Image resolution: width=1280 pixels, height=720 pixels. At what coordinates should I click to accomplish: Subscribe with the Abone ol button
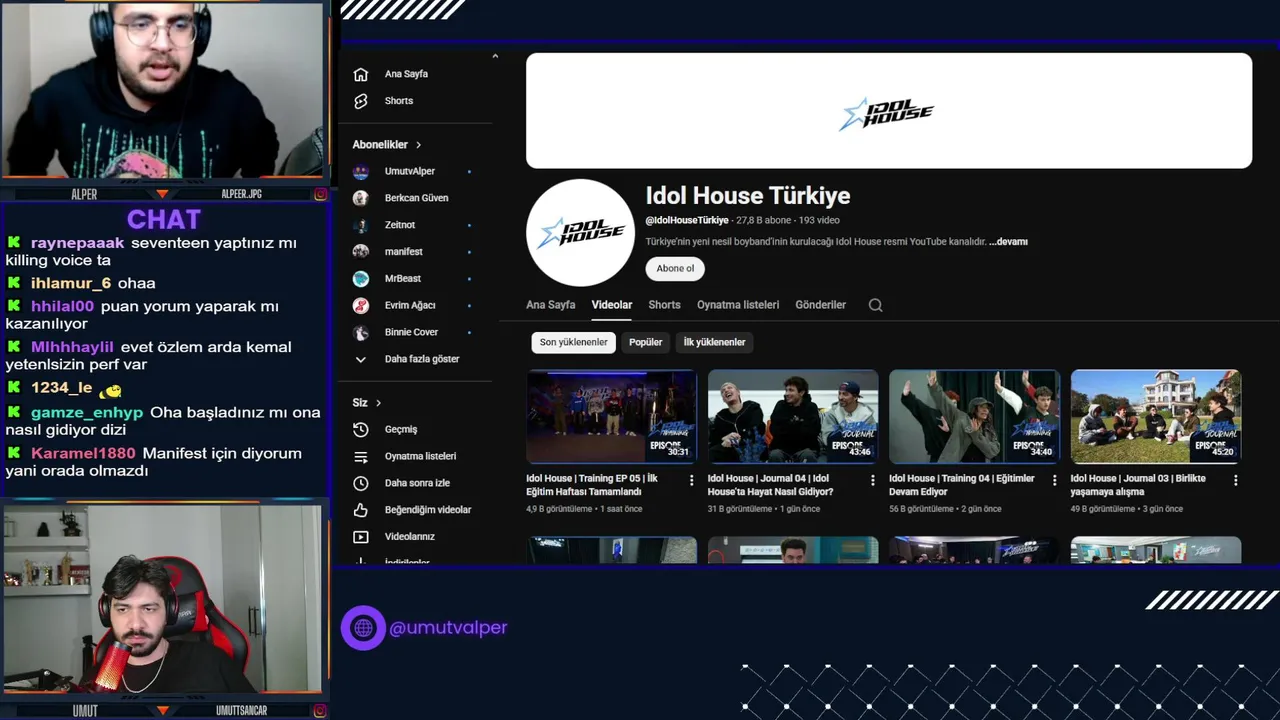tap(675, 268)
